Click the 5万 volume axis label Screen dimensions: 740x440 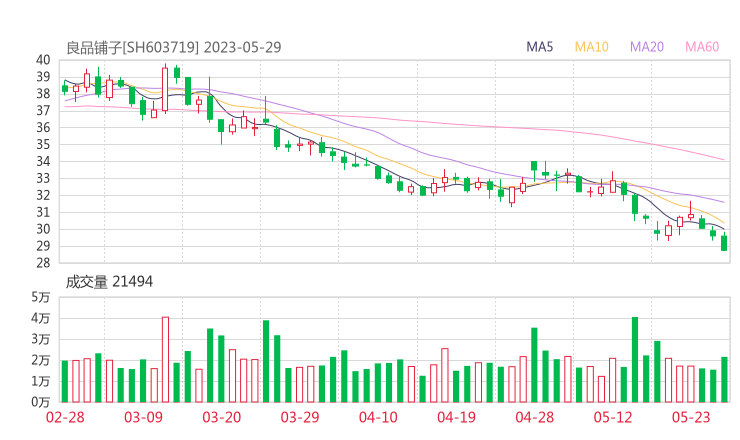[41, 297]
